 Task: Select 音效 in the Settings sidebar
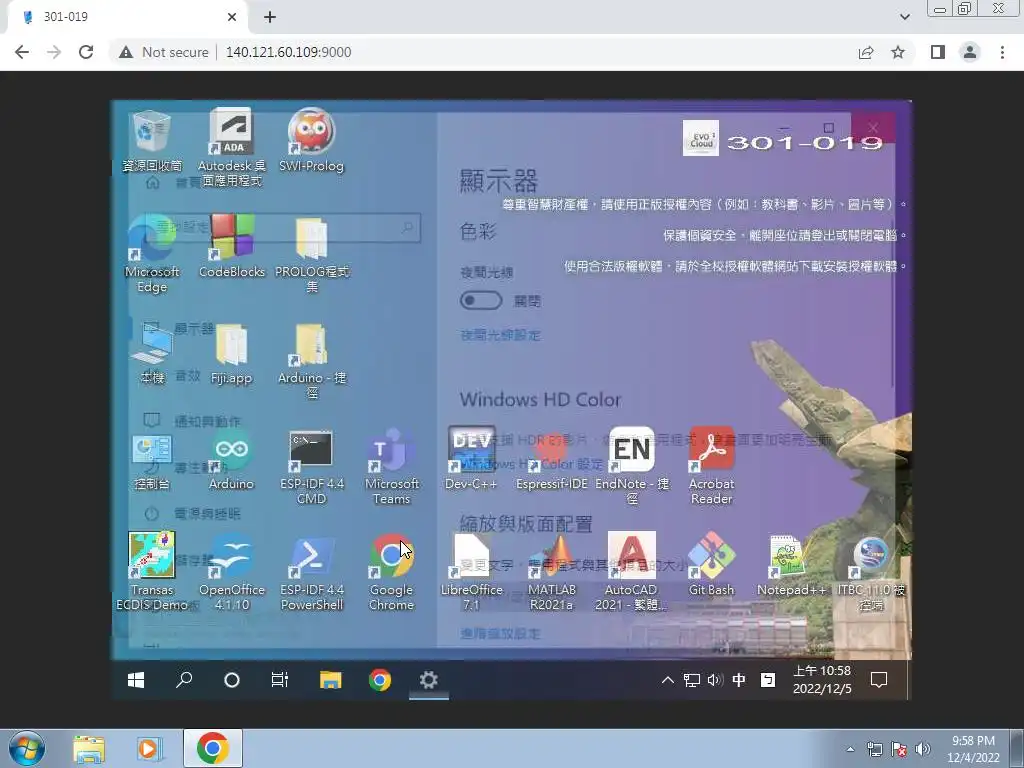pyautogui.click(x=187, y=375)
